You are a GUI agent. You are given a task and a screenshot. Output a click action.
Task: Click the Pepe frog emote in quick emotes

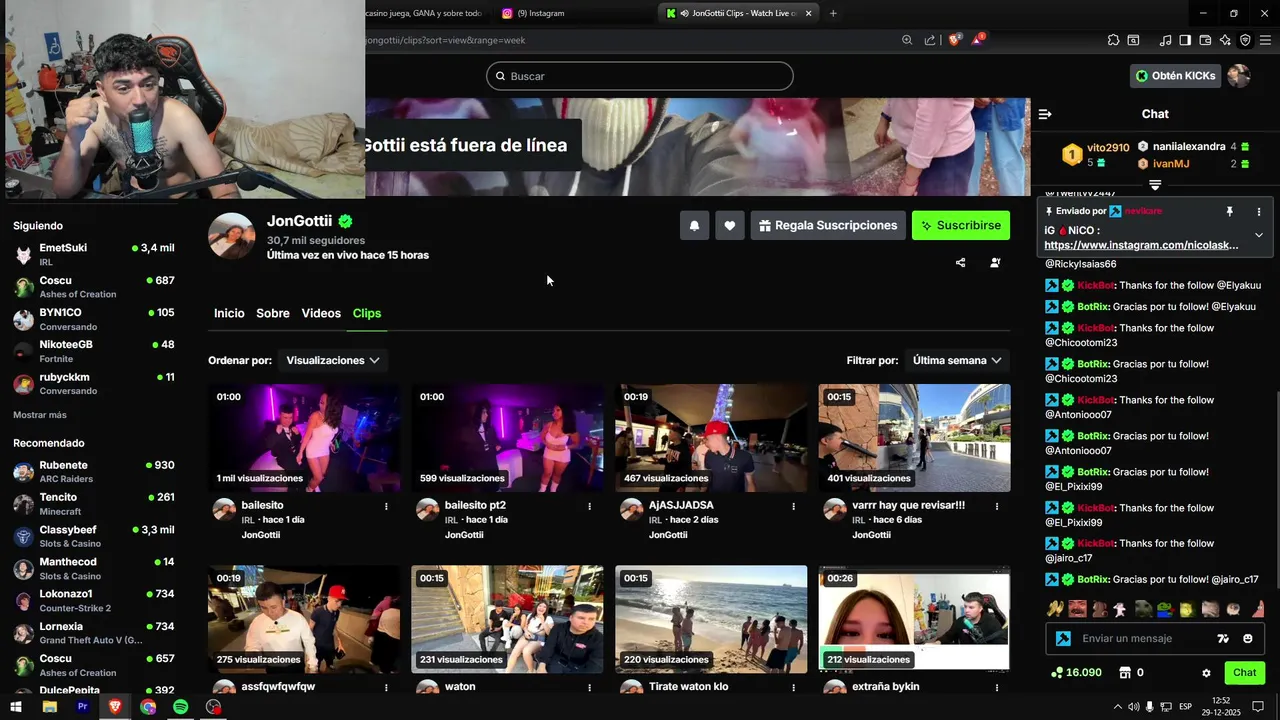(1165, 608)
